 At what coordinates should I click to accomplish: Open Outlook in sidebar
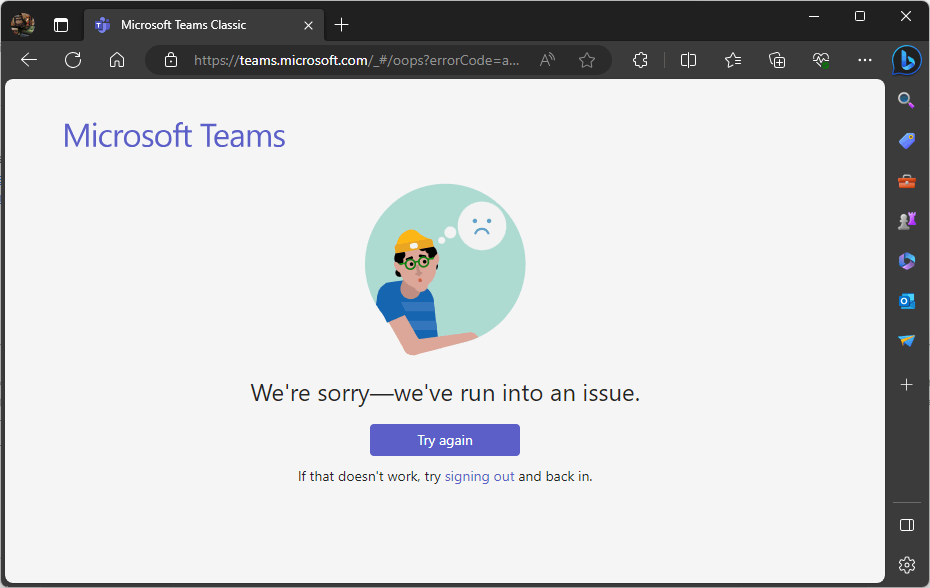[x=906, y=301]
